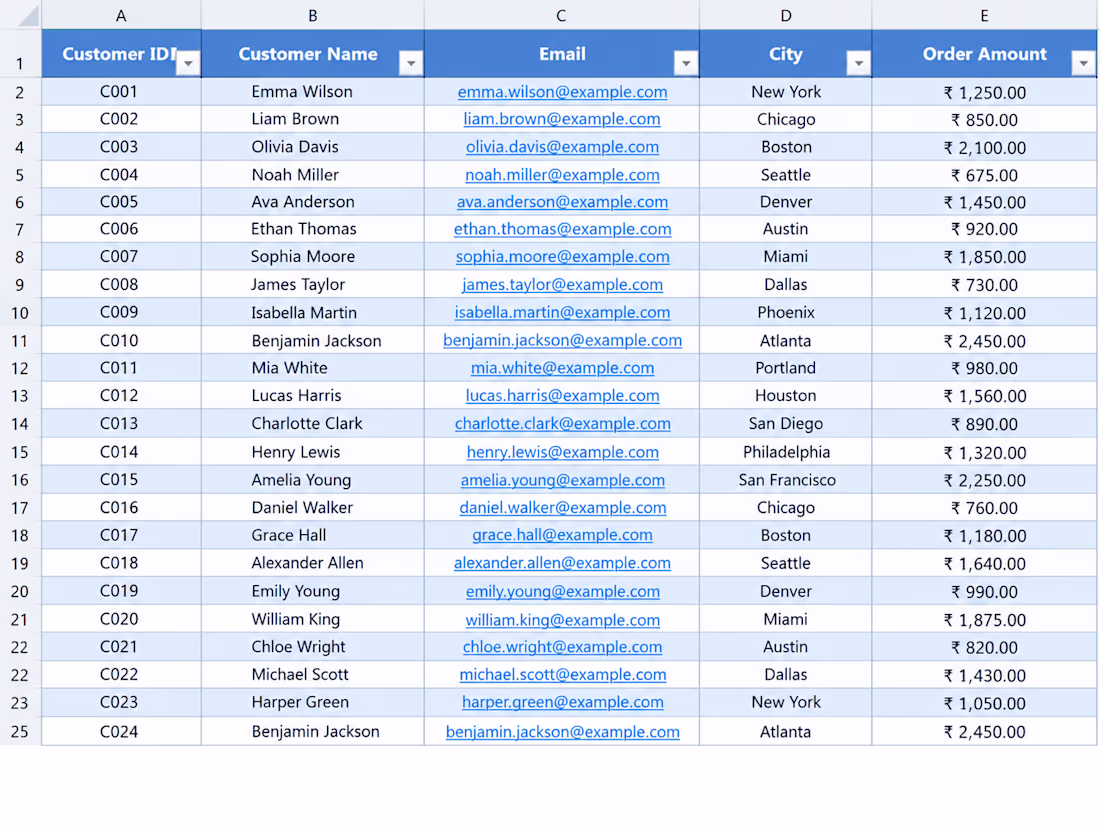Open michael.scott@example.com email link
Screen dimensions: 1100x825
tap(563, 675)
